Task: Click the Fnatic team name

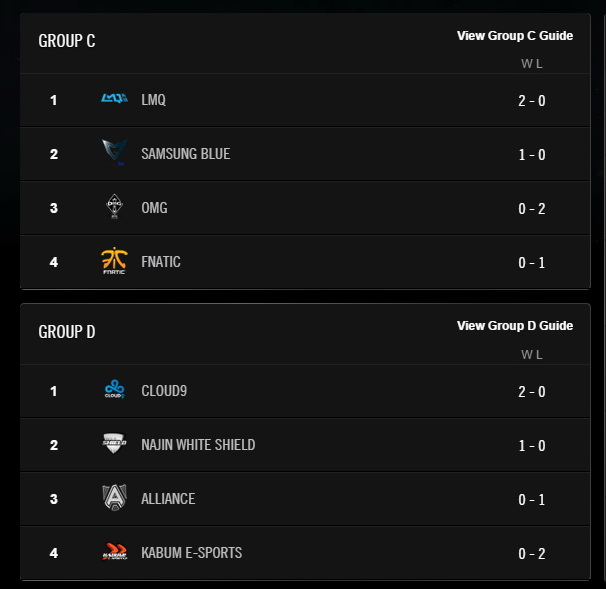Action: pyautogui.click(x=161, y=262)
